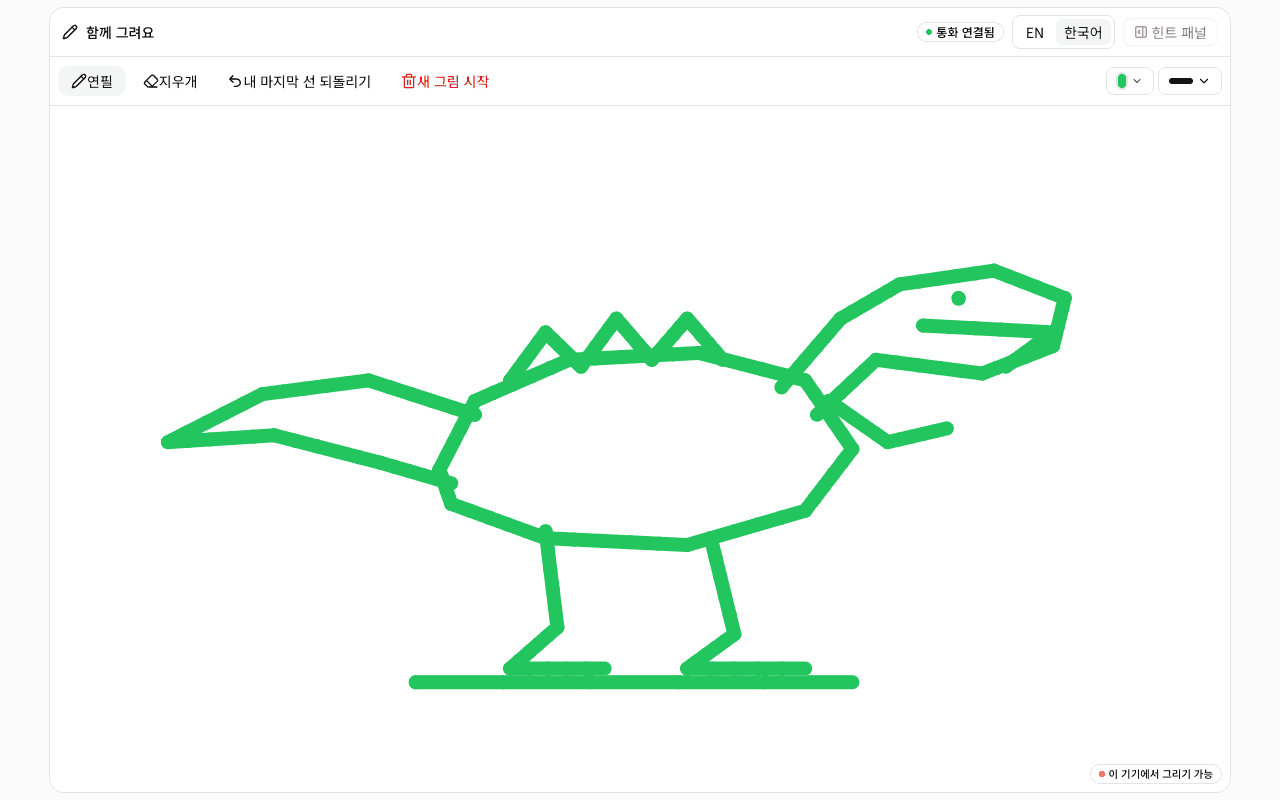Open the green color picker dropdown

tap(1130, 81)
